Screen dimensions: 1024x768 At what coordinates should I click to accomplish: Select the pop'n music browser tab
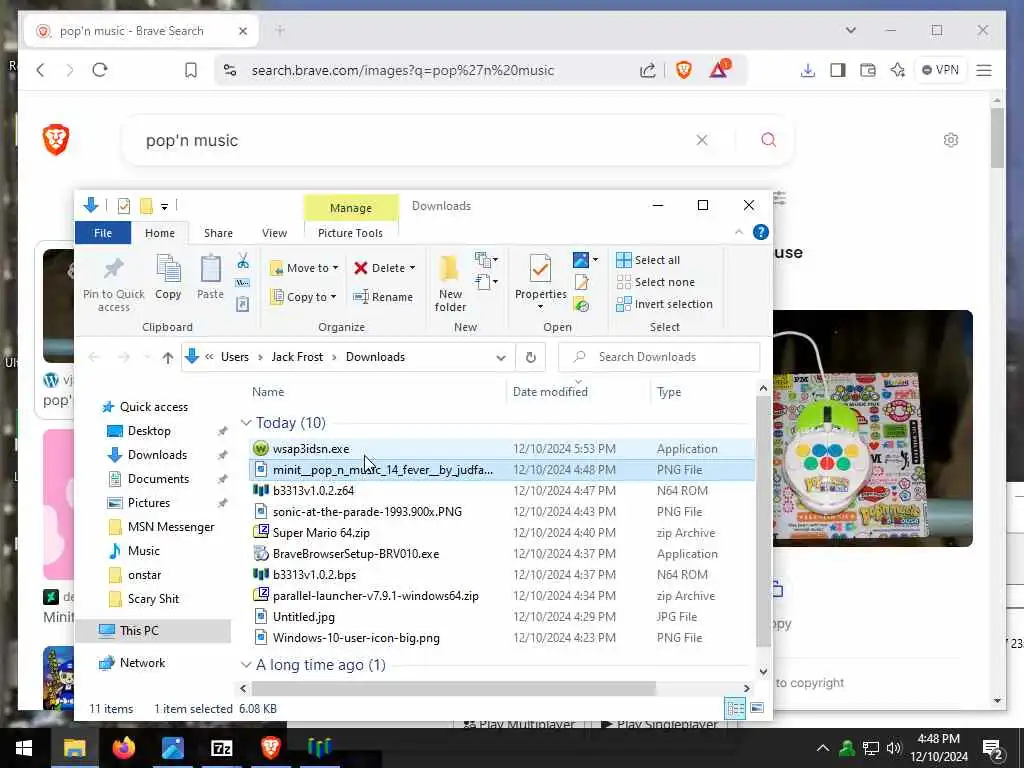[x=141, y=31]
